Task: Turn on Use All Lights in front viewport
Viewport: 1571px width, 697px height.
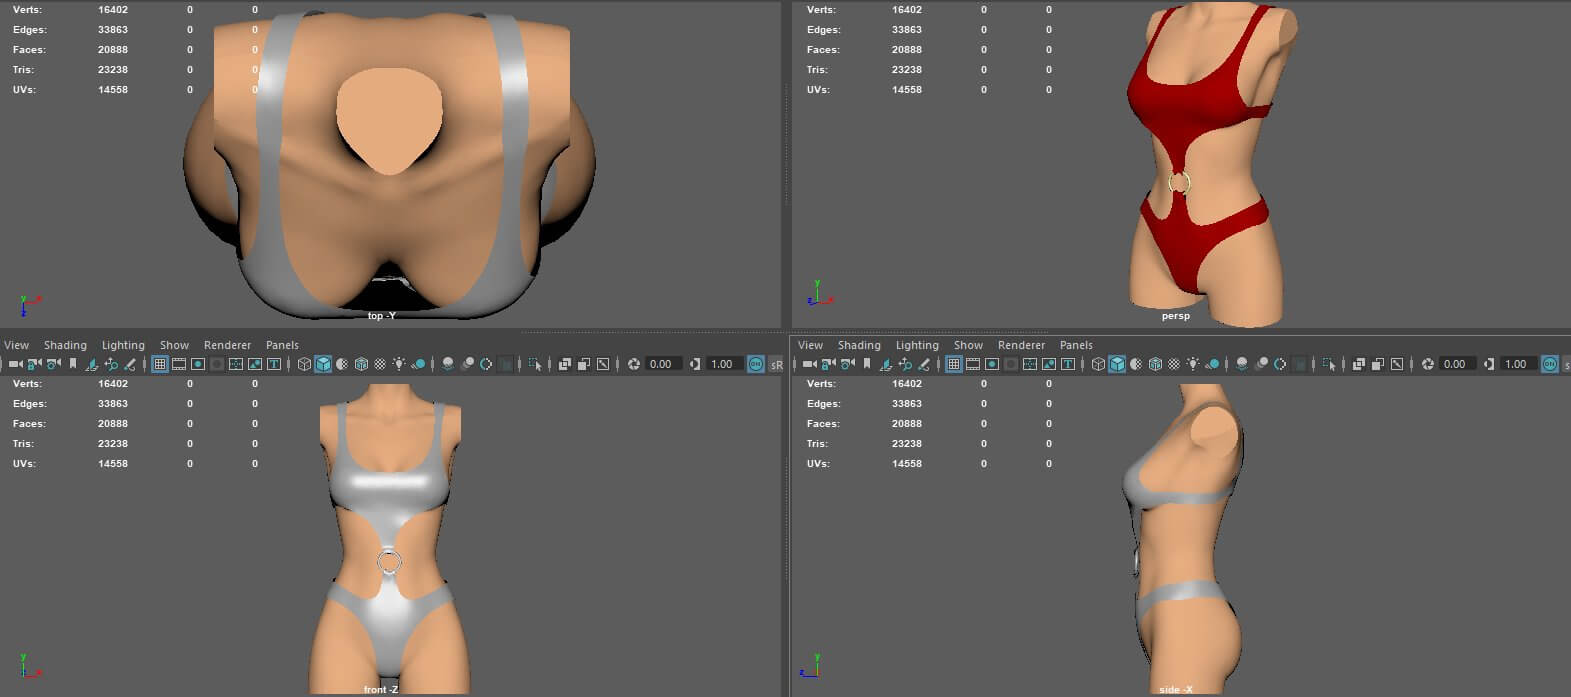Action: pyautogui.click(x=399, y=364)
